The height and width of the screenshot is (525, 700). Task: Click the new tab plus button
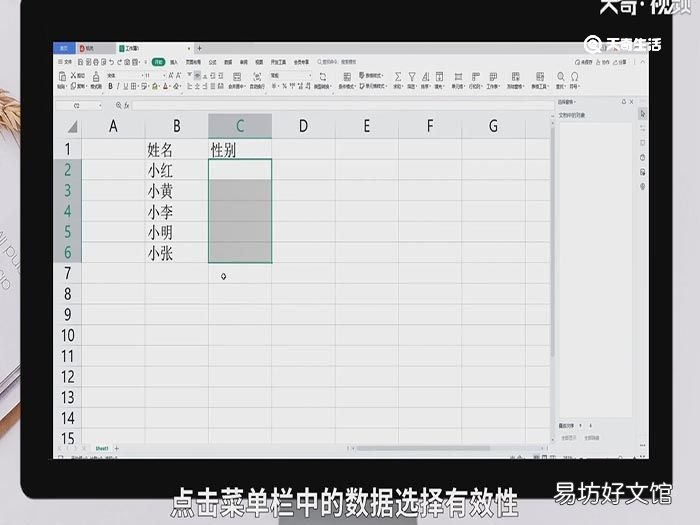point(200,48)
